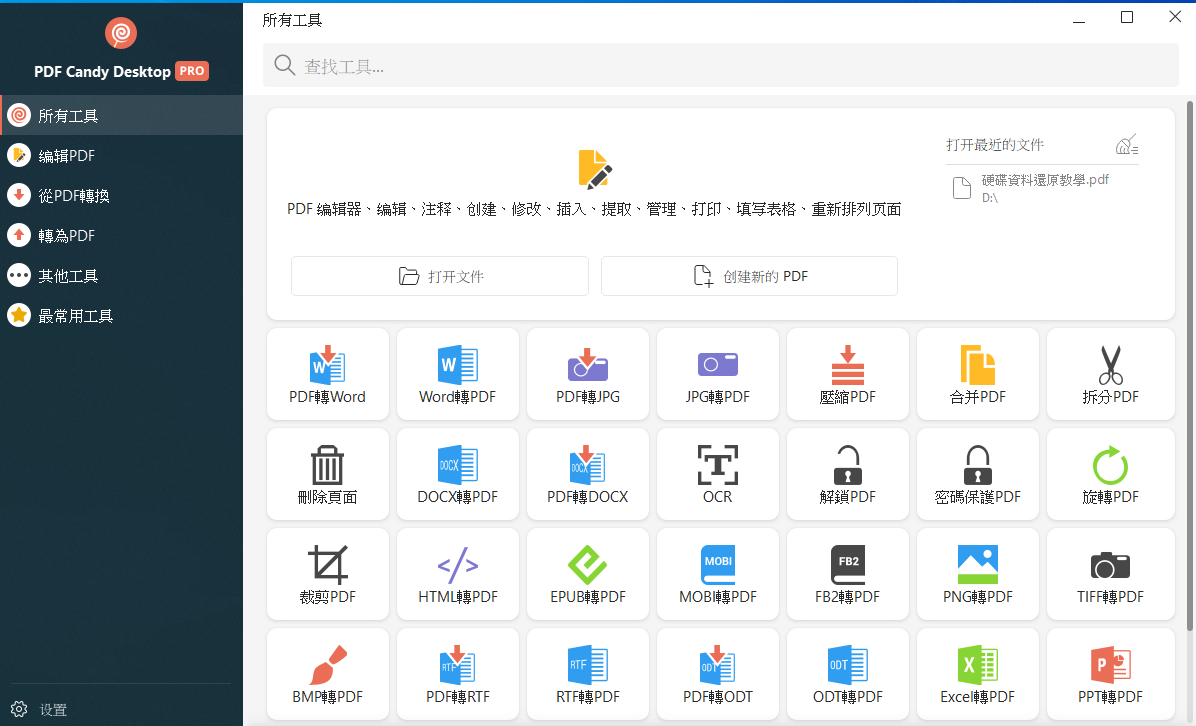Image resolution: width=1196 pixels, height=726 pixels.
Task: Open 设置 settings at sidebar bottom
Action: coord(40,710)
